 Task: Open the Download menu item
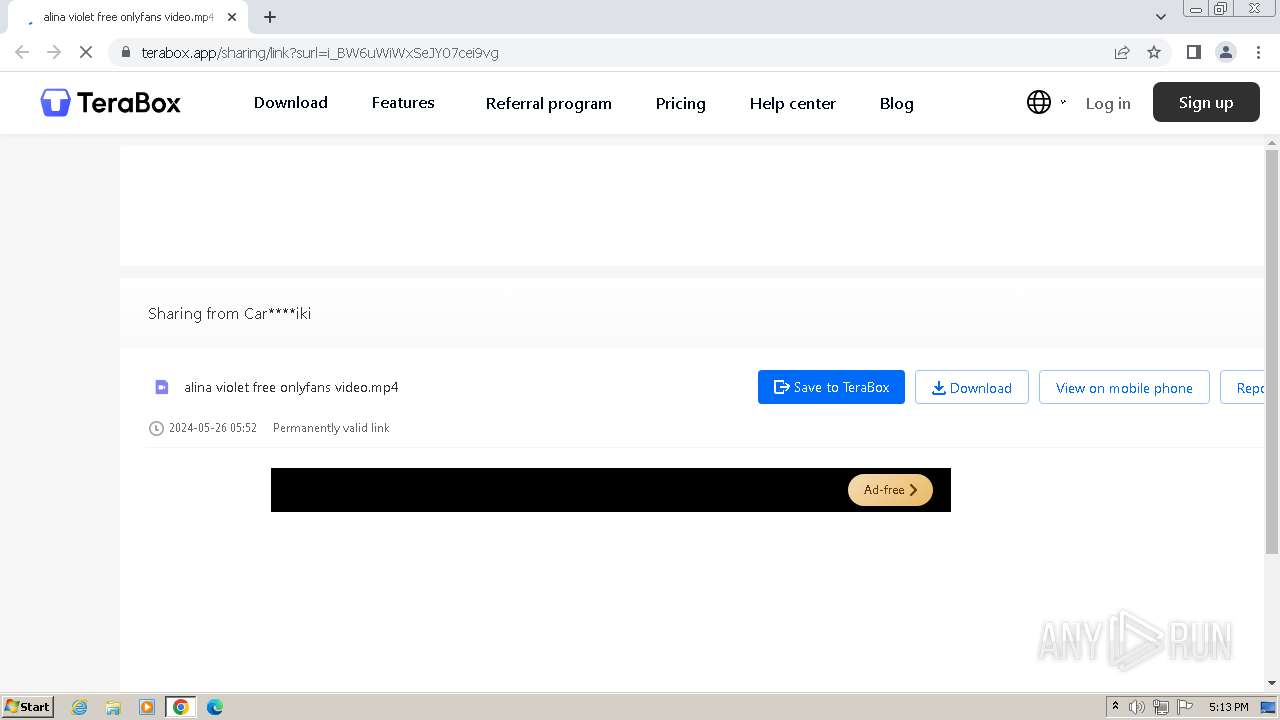coord(290,102)
